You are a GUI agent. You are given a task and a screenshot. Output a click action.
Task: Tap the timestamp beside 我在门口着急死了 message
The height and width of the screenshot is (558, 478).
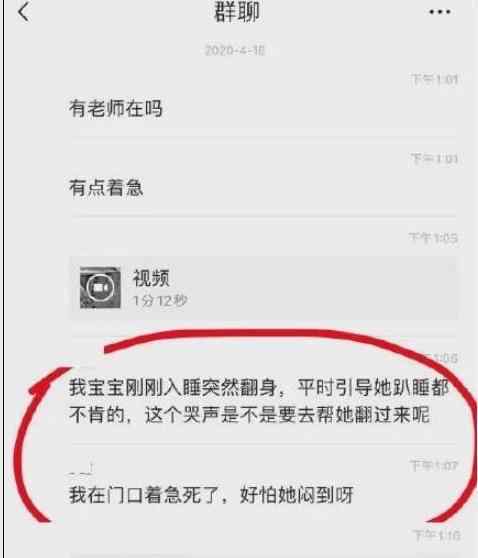point(434,465)
